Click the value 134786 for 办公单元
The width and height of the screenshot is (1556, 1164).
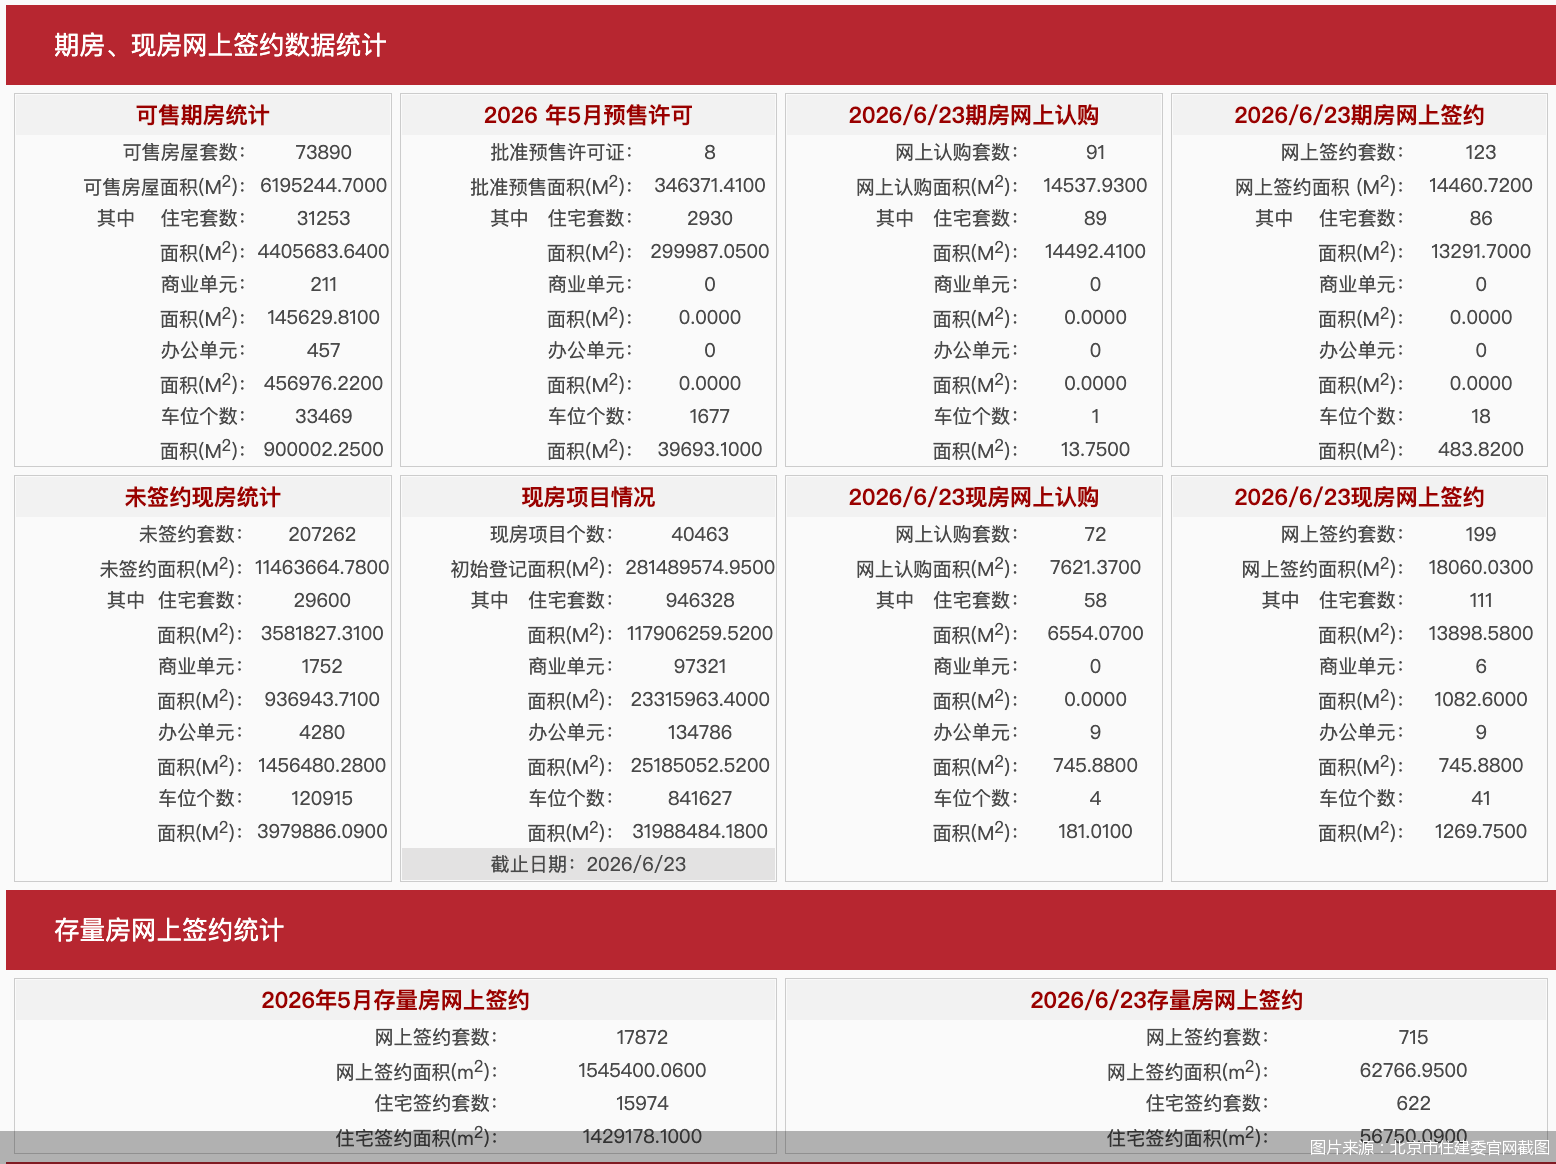coord(700,732)
